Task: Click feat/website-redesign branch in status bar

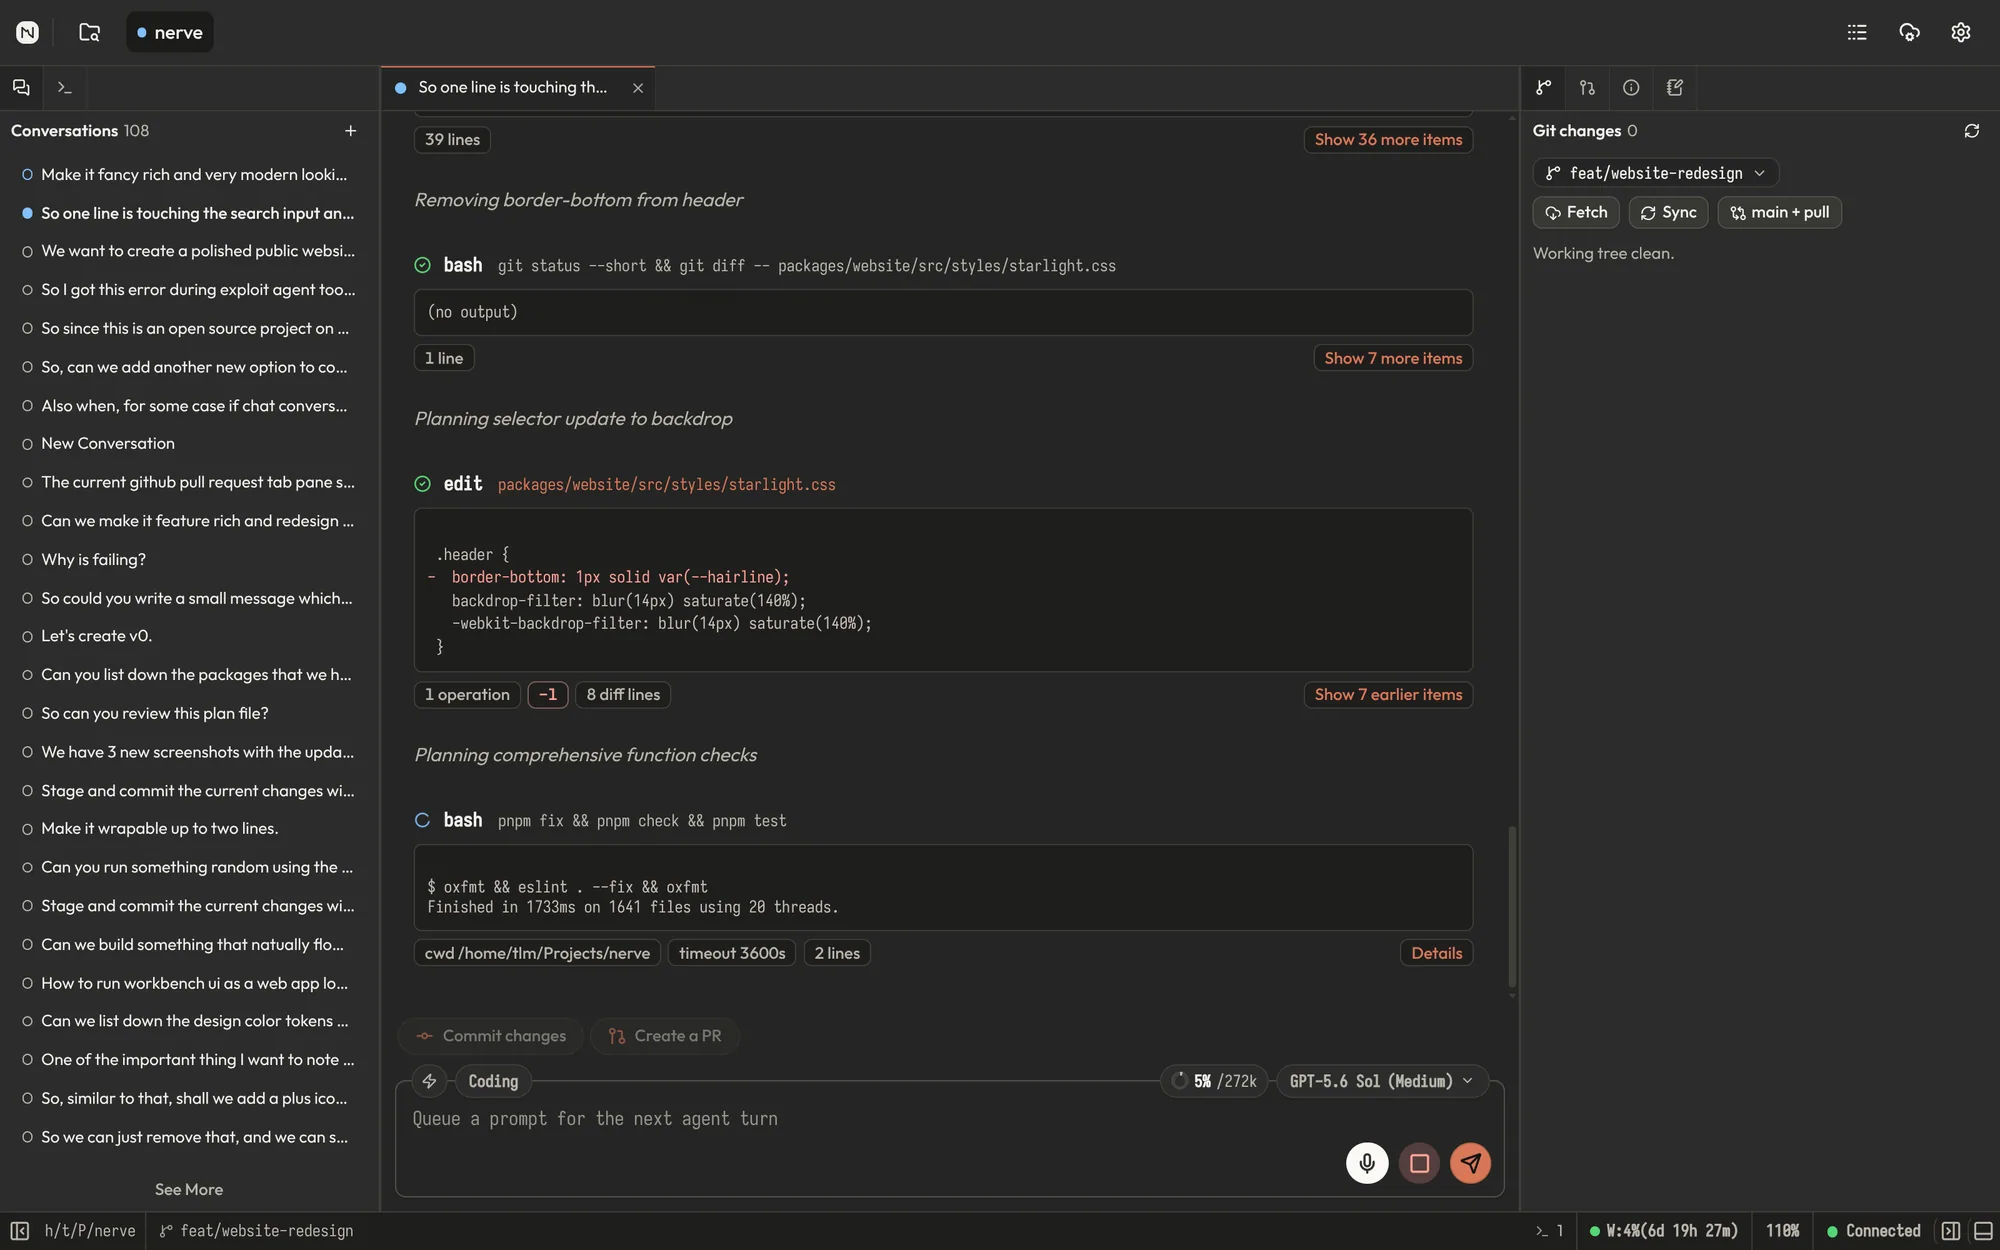Action: coord(256,1231)
